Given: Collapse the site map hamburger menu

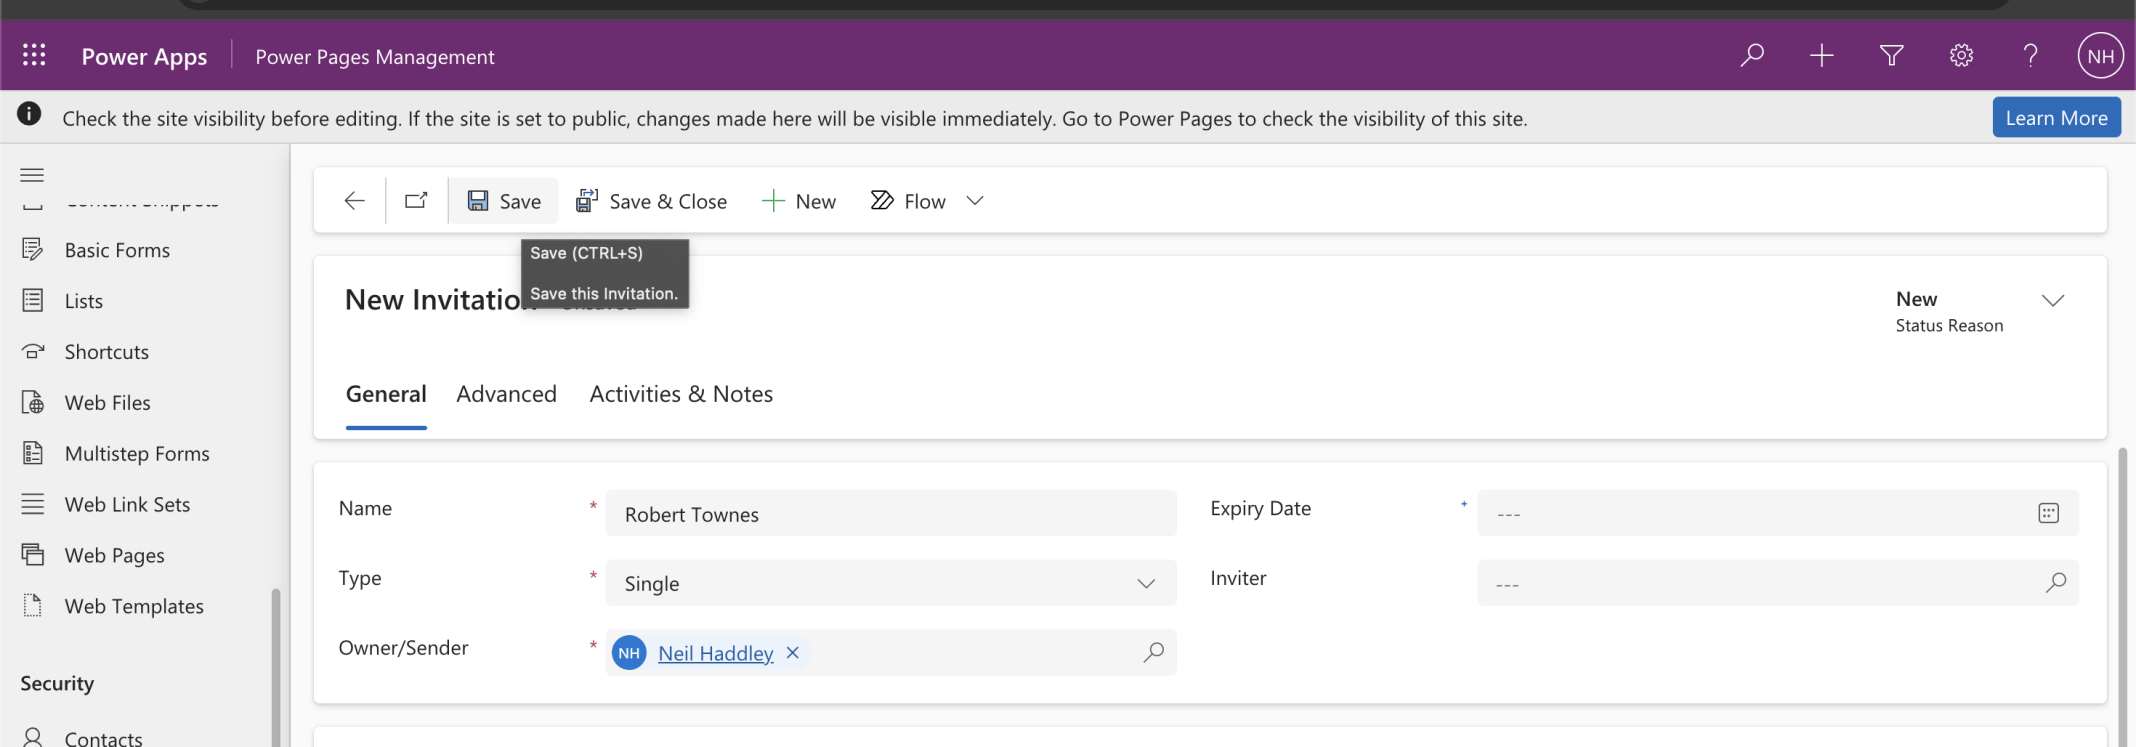Looking at the screenshot, I should coord(32,175).
